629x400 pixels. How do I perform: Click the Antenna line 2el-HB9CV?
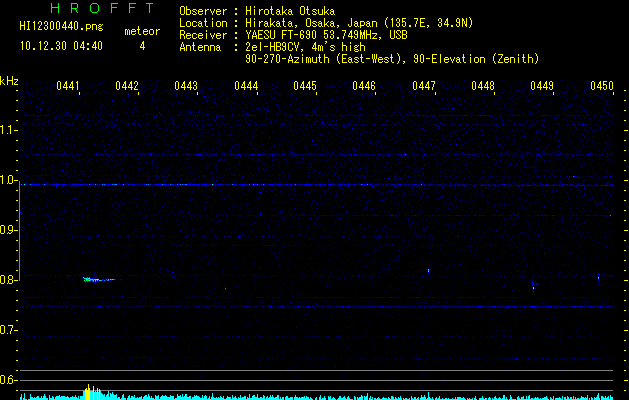pos(305,47)
